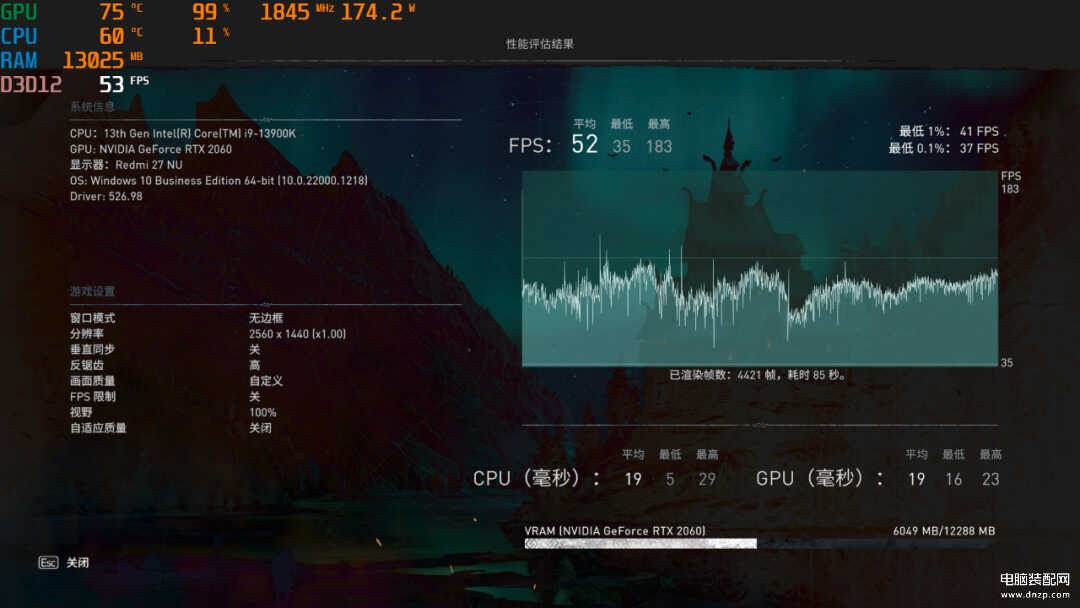Screen dimensions: 1080x608
Task: Click the CPU maximum milliseconds value 29
Action: (707, 479)
